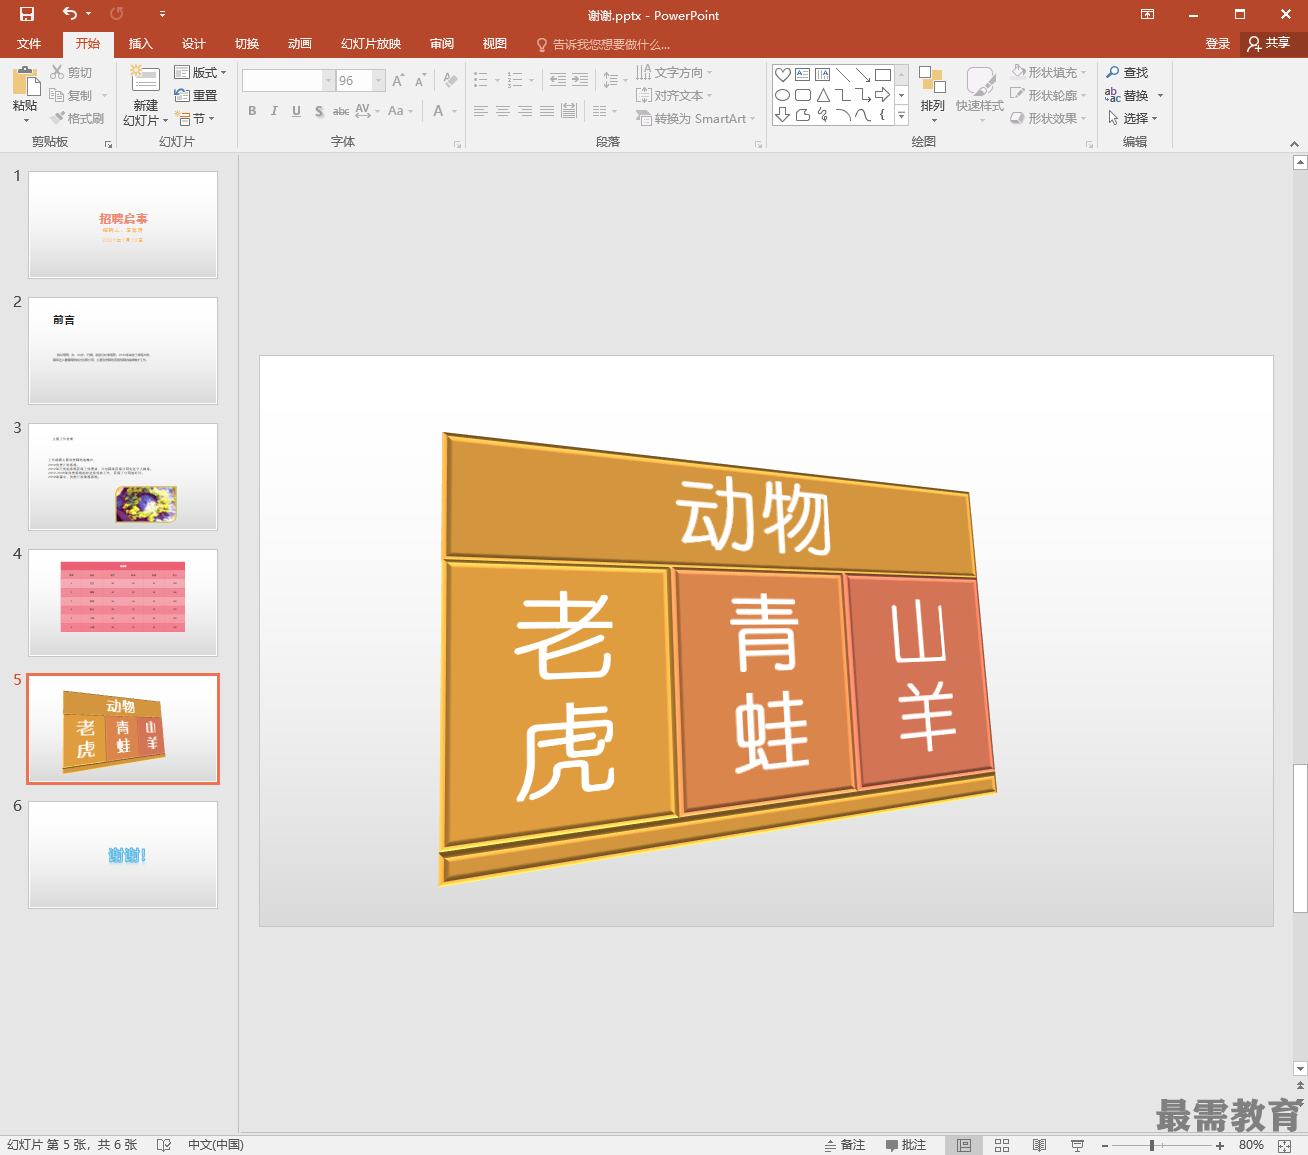Increase font size with the larger A icon

tap(398, 80)
